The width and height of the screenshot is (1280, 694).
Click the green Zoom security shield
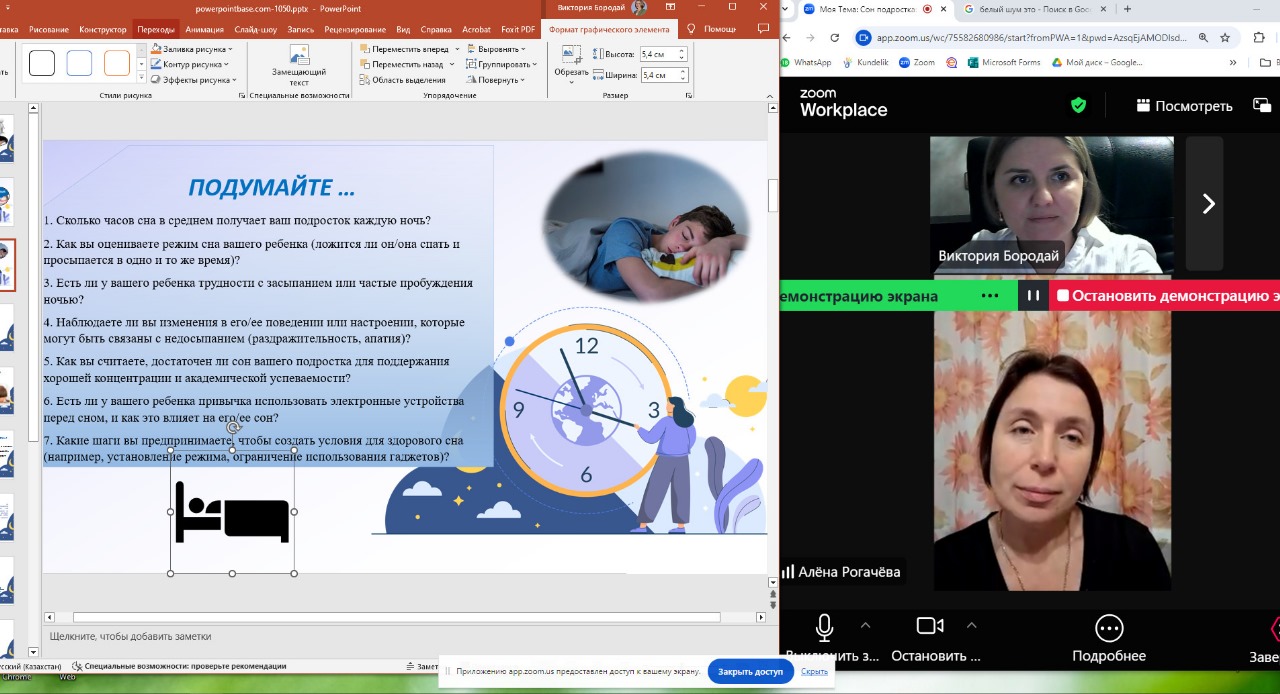(1078, 105)
